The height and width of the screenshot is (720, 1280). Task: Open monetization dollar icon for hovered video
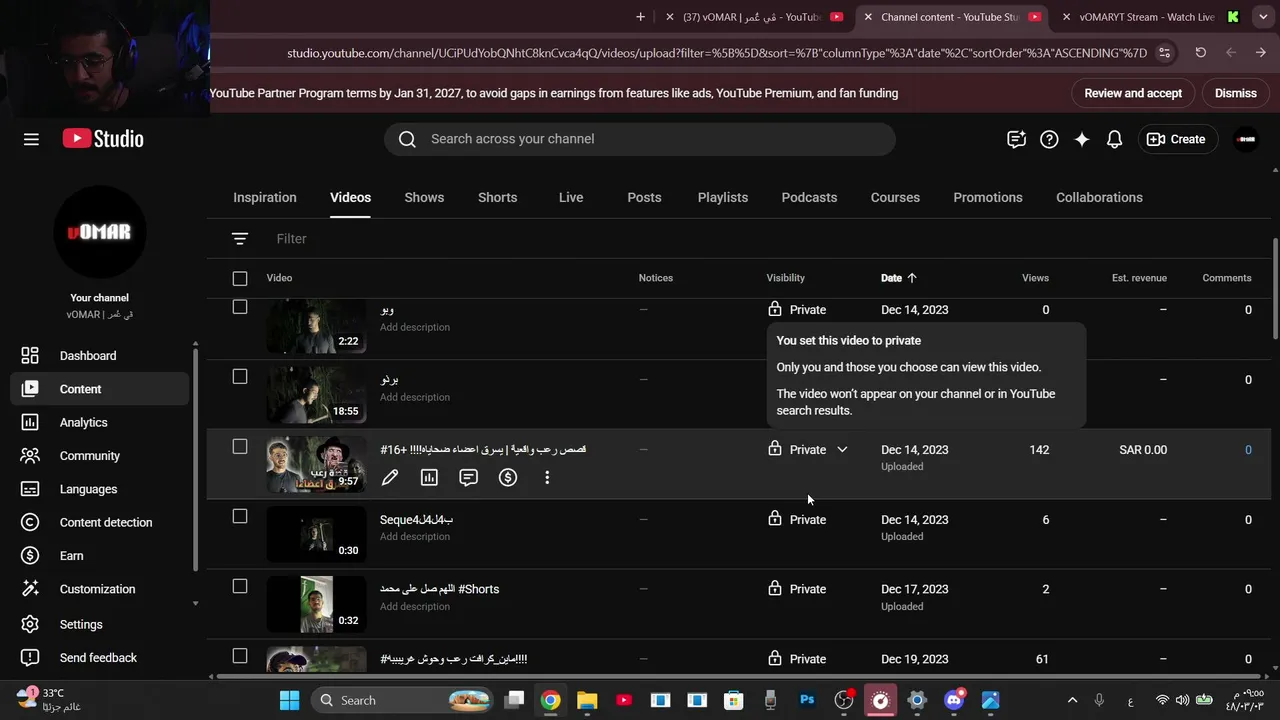[x=508, y=478]
